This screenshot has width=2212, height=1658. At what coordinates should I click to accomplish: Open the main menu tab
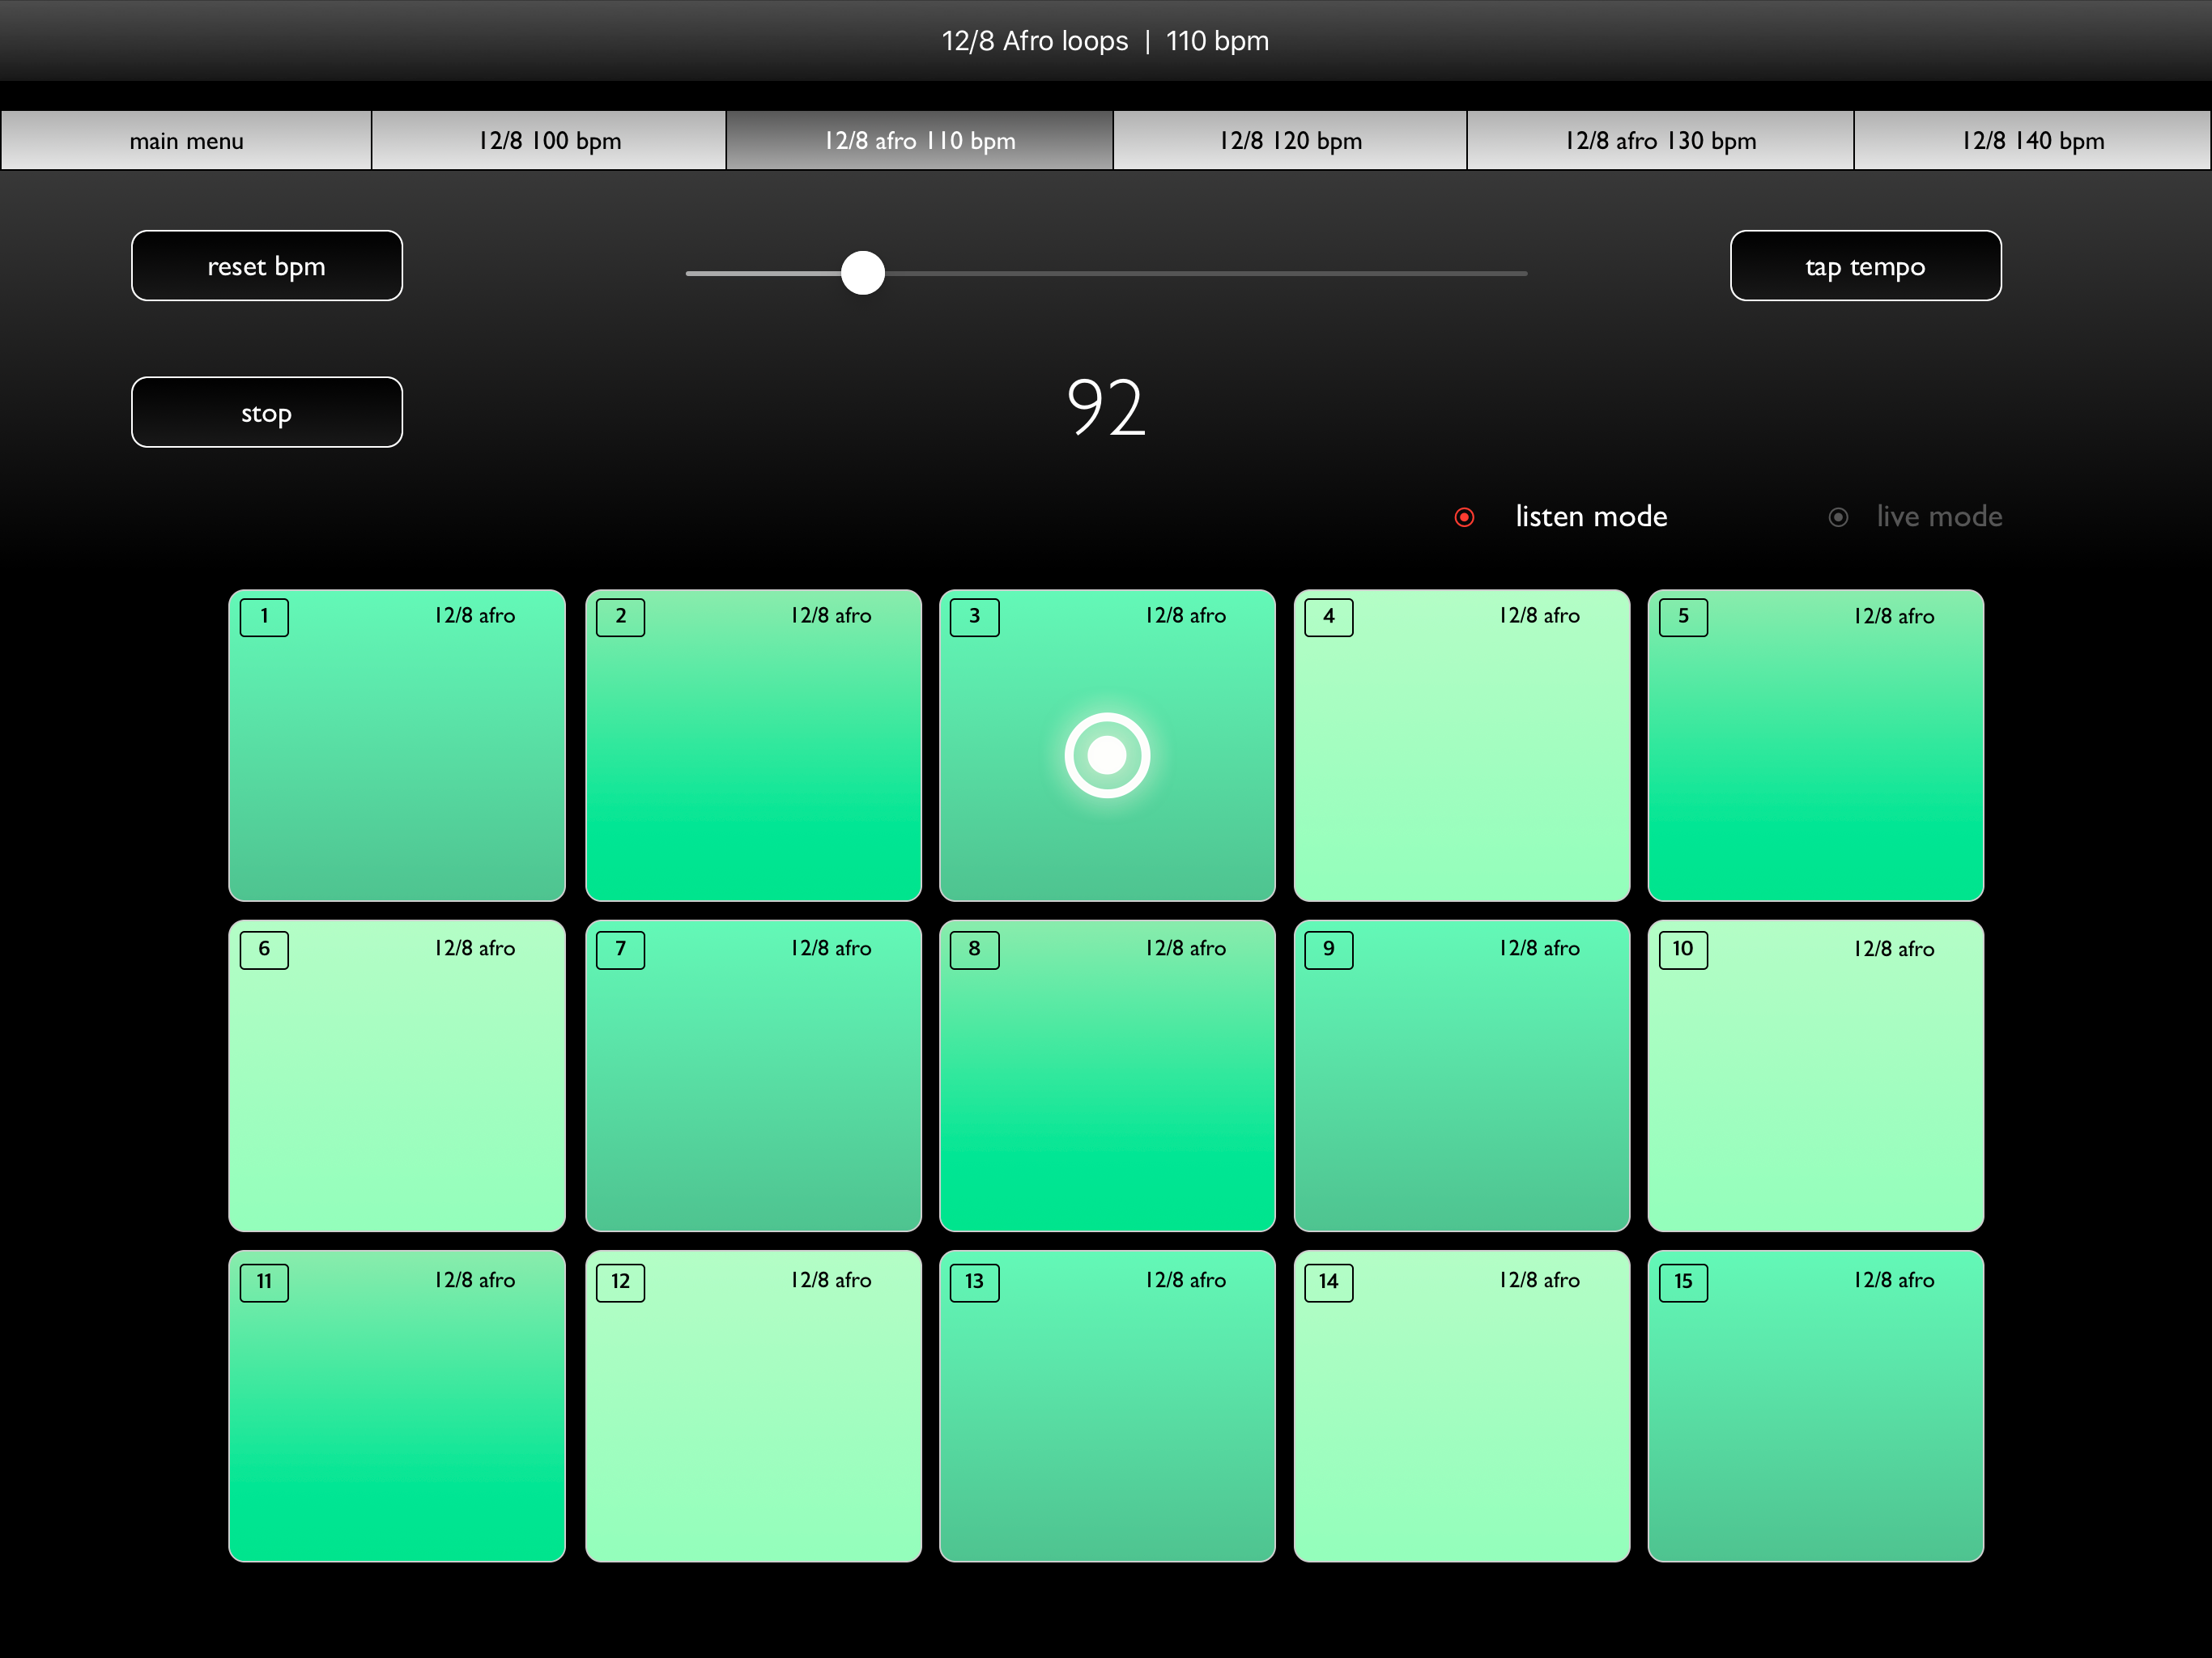pyautogui.click(x=186, y=141)
